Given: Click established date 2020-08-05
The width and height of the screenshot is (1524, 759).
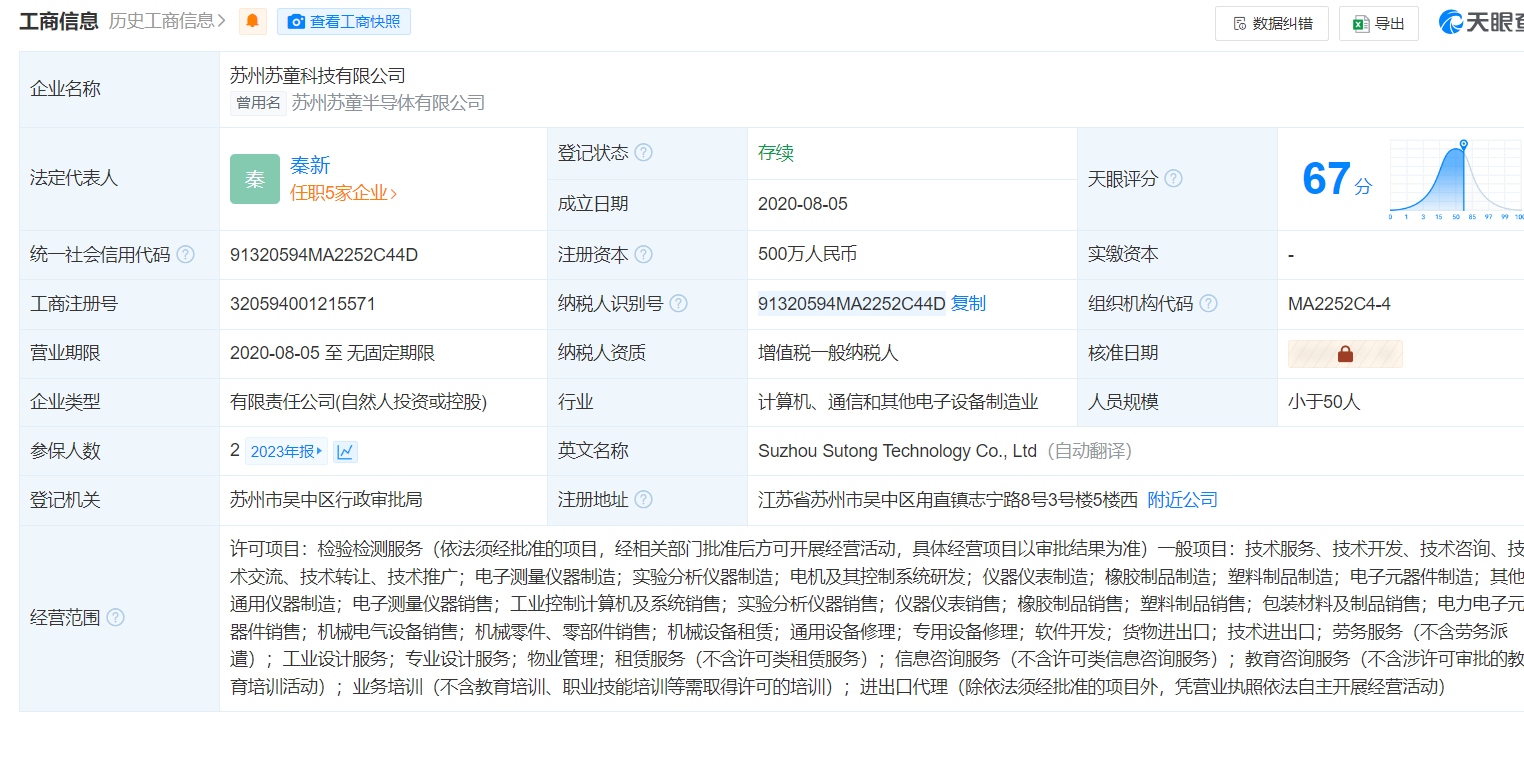Looking at the screenshot, I should (x=803, y=204).
